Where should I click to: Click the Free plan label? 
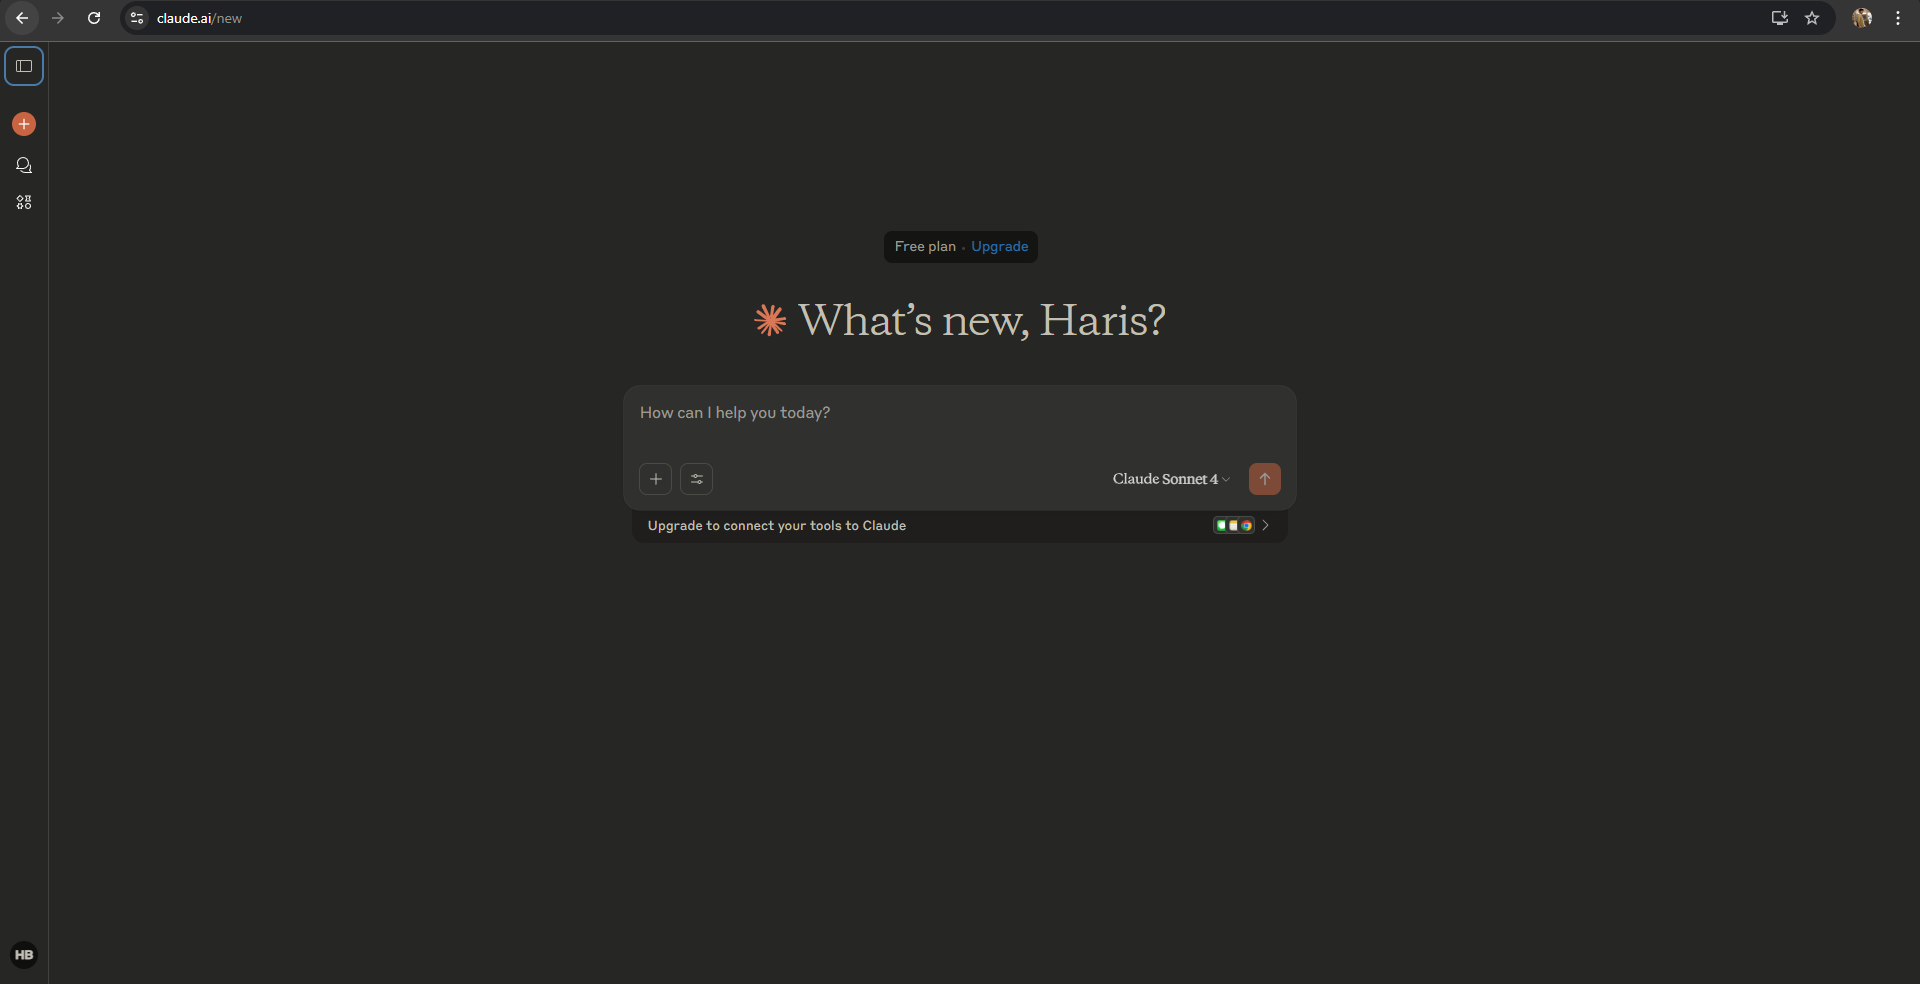(x=925, y=246)
